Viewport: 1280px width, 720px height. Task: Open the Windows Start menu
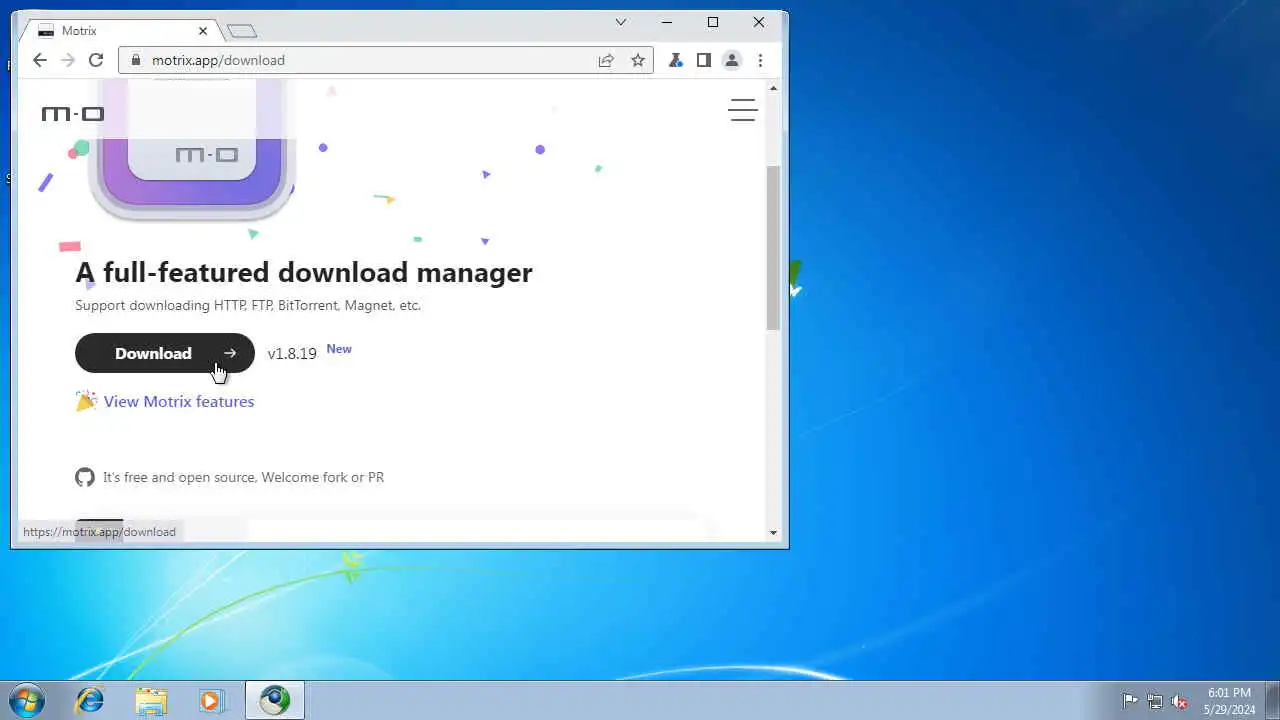26,700
